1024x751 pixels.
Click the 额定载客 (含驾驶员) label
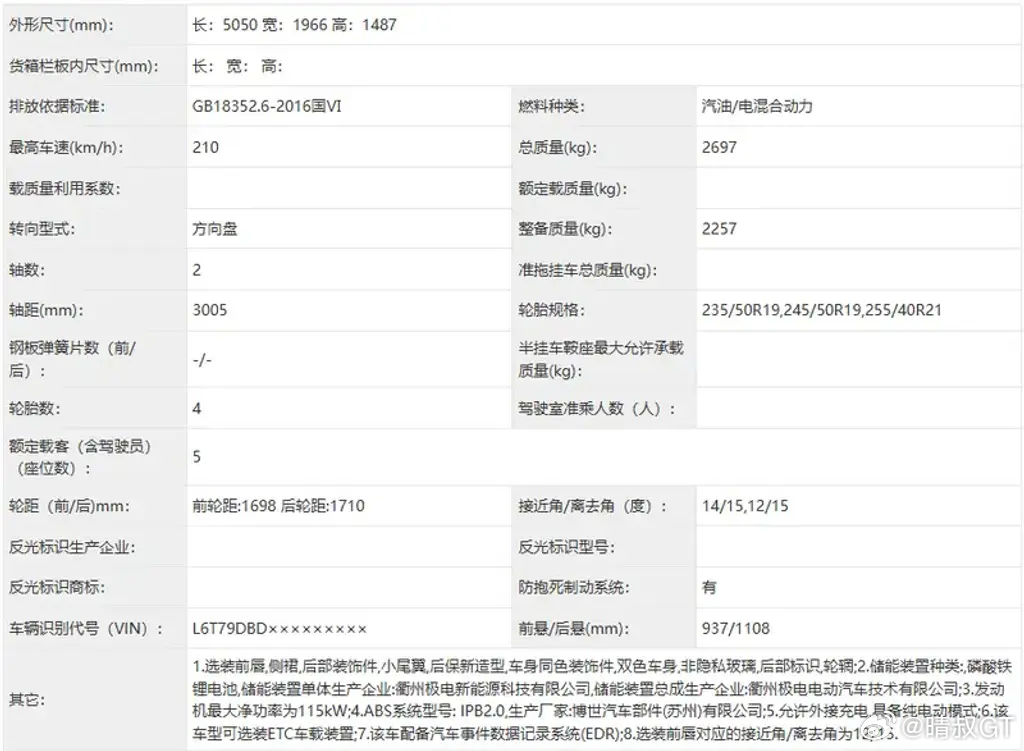coord(80,457)
